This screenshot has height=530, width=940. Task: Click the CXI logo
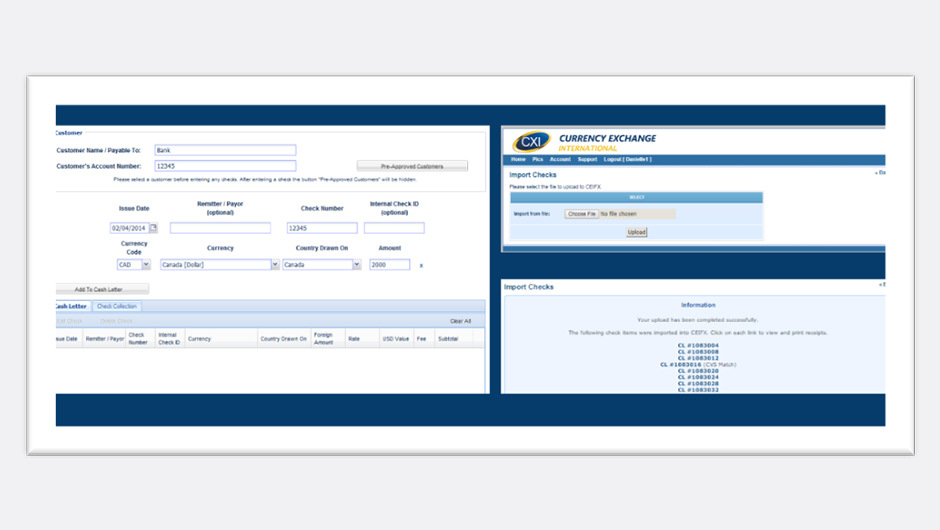[531, 142]
